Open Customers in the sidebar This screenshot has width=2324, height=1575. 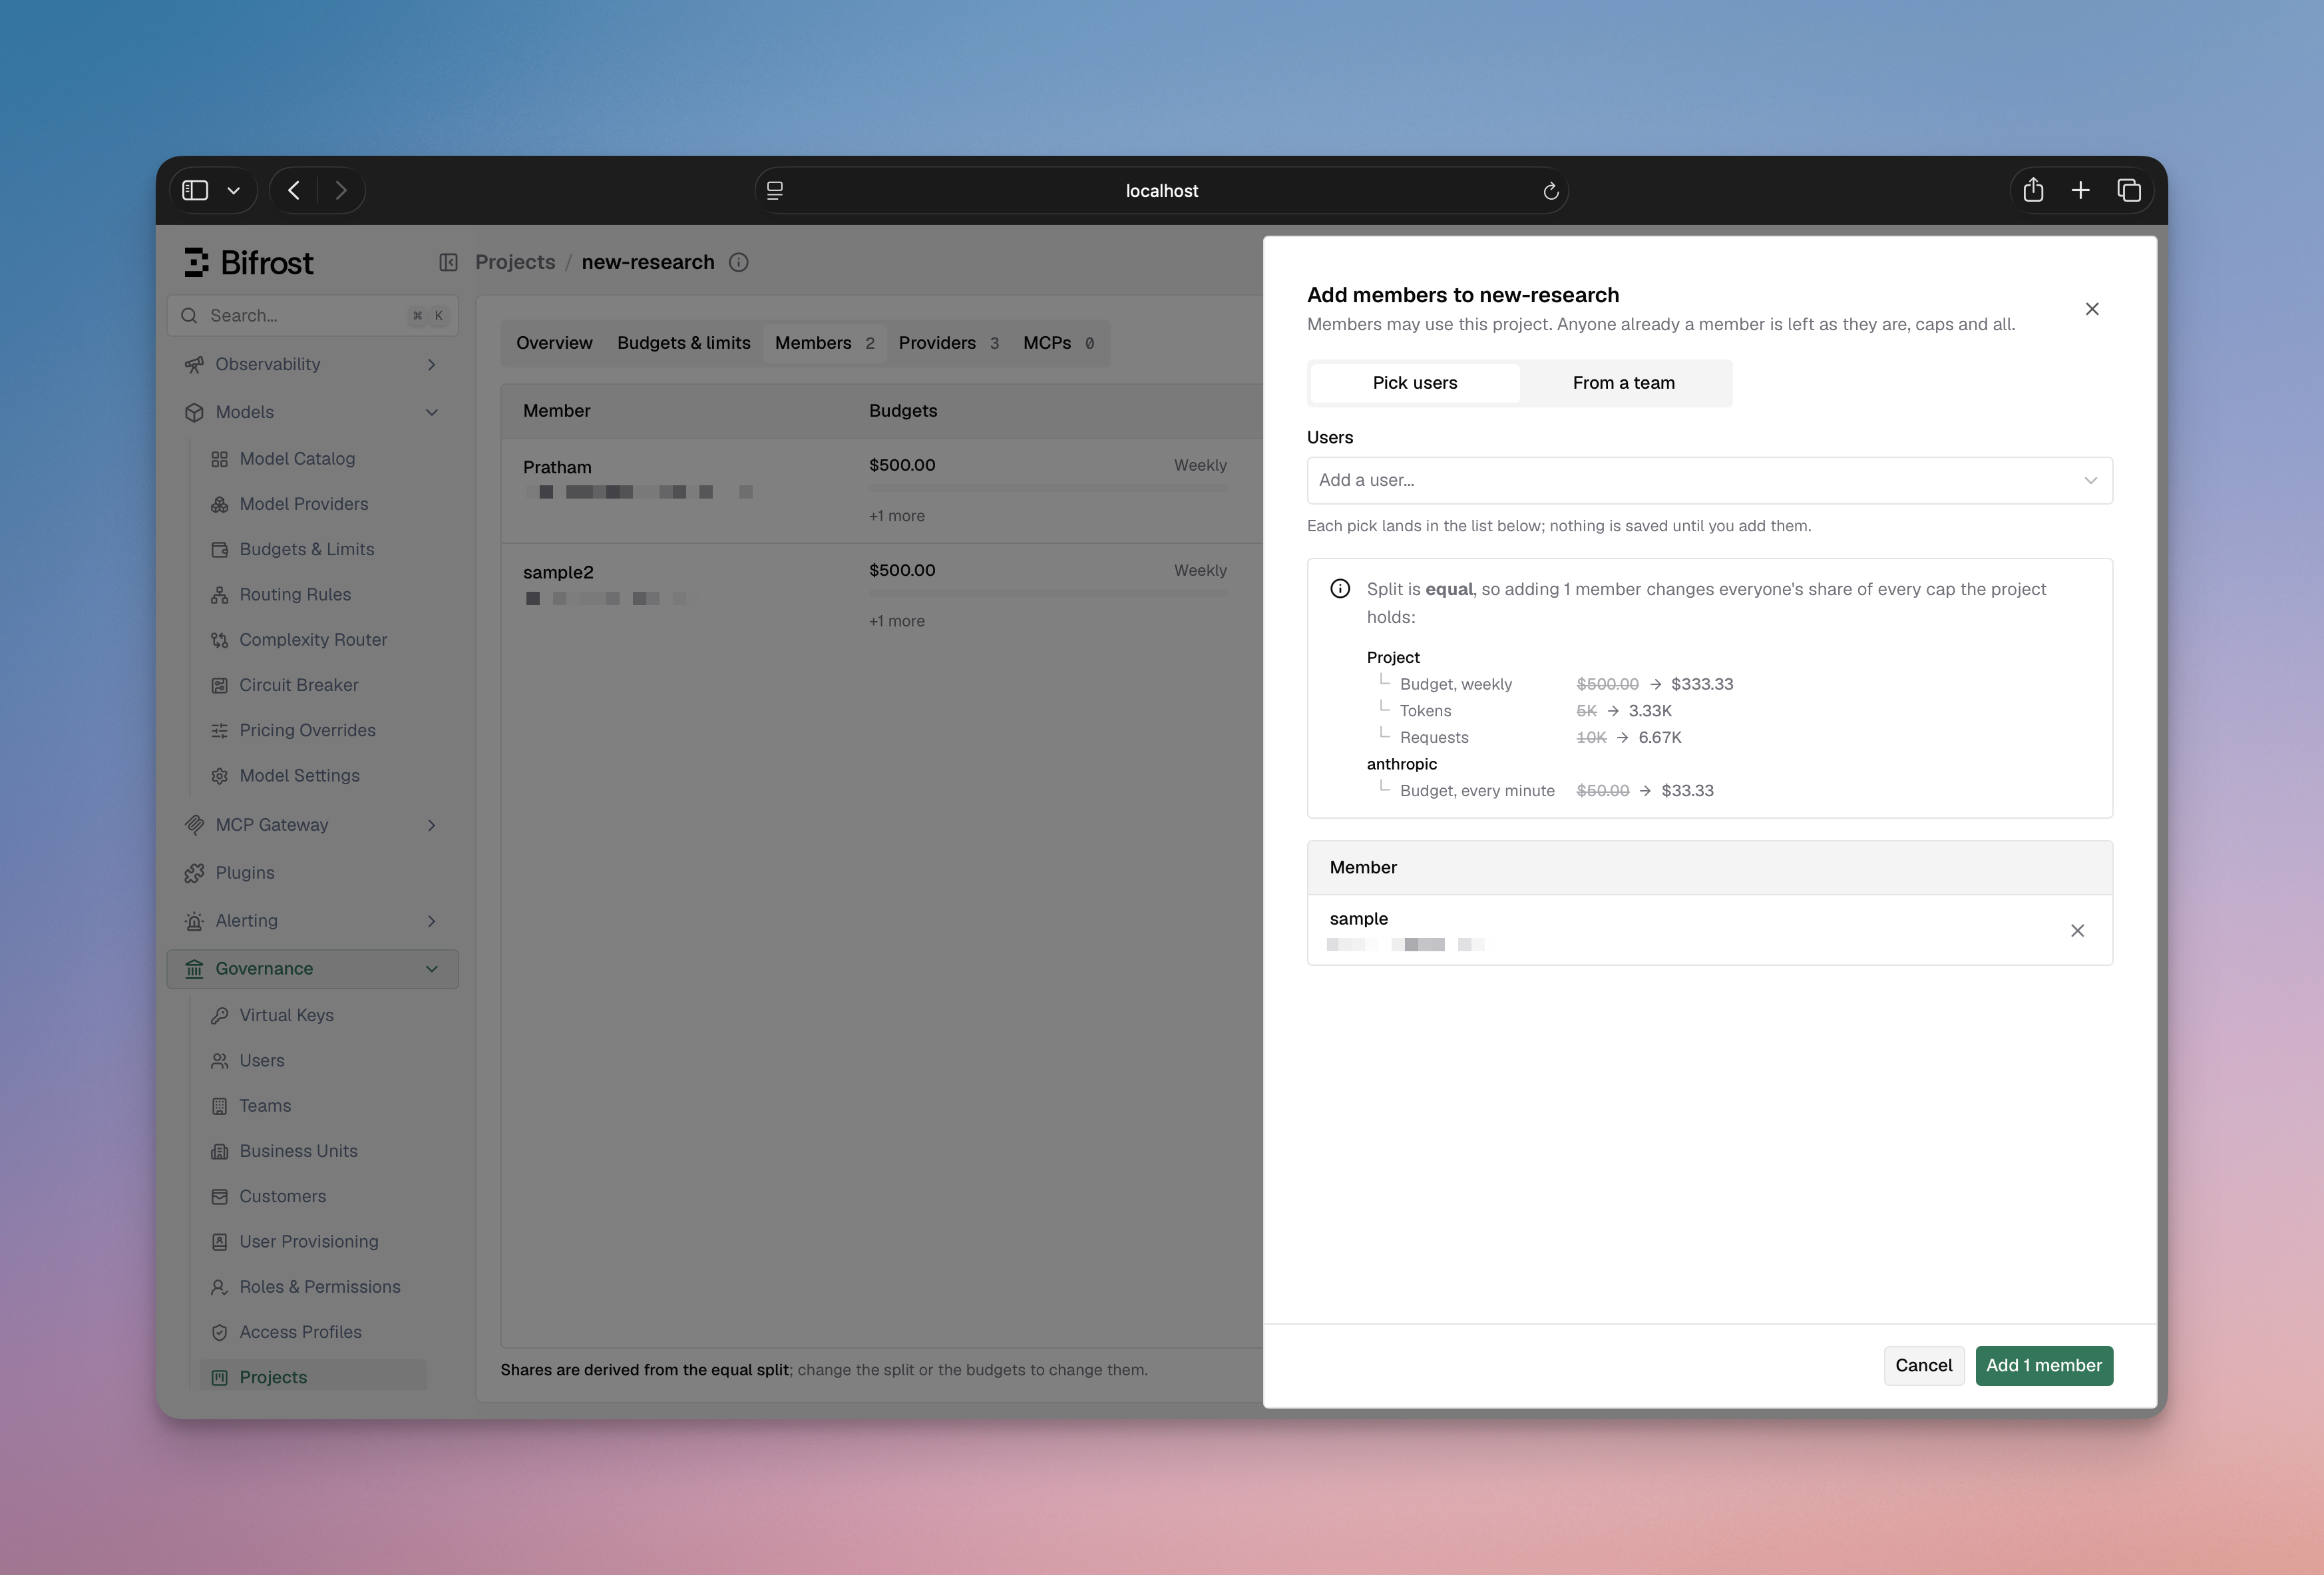(x=282, y=1196)
